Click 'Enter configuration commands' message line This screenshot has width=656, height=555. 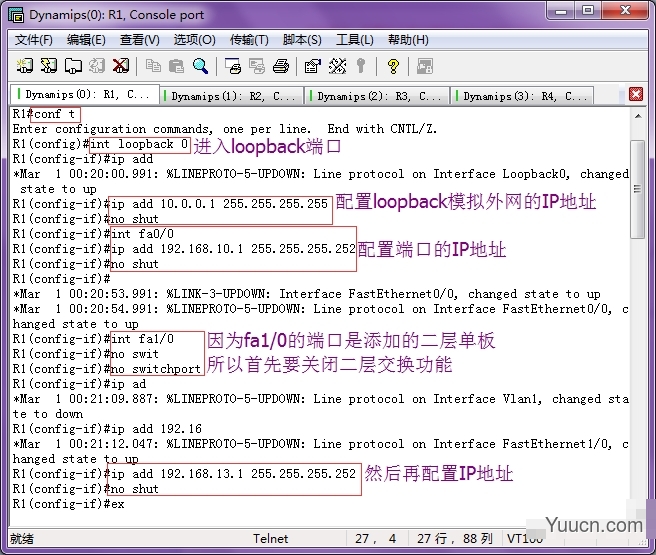coord(225,129)
